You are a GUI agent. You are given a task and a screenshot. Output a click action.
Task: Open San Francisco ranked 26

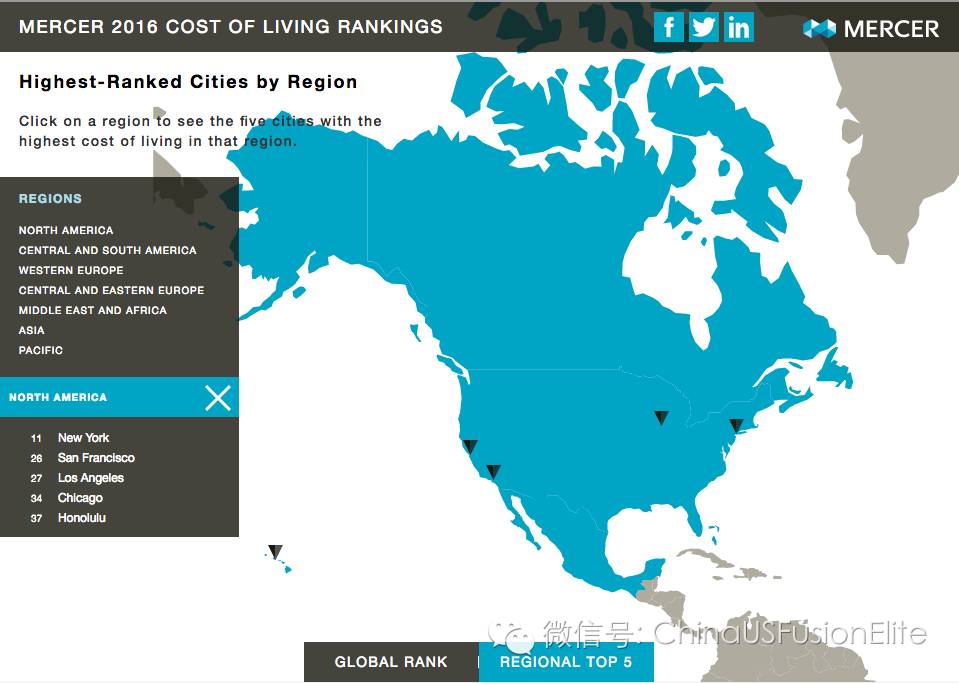coord(83,458)
